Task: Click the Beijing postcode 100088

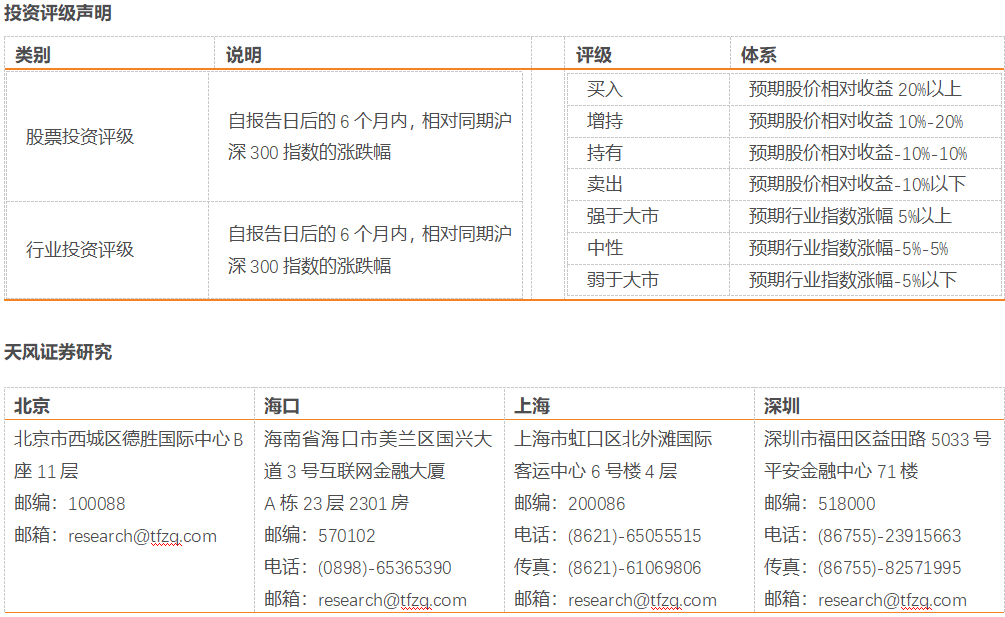Action: click(97, 504)
